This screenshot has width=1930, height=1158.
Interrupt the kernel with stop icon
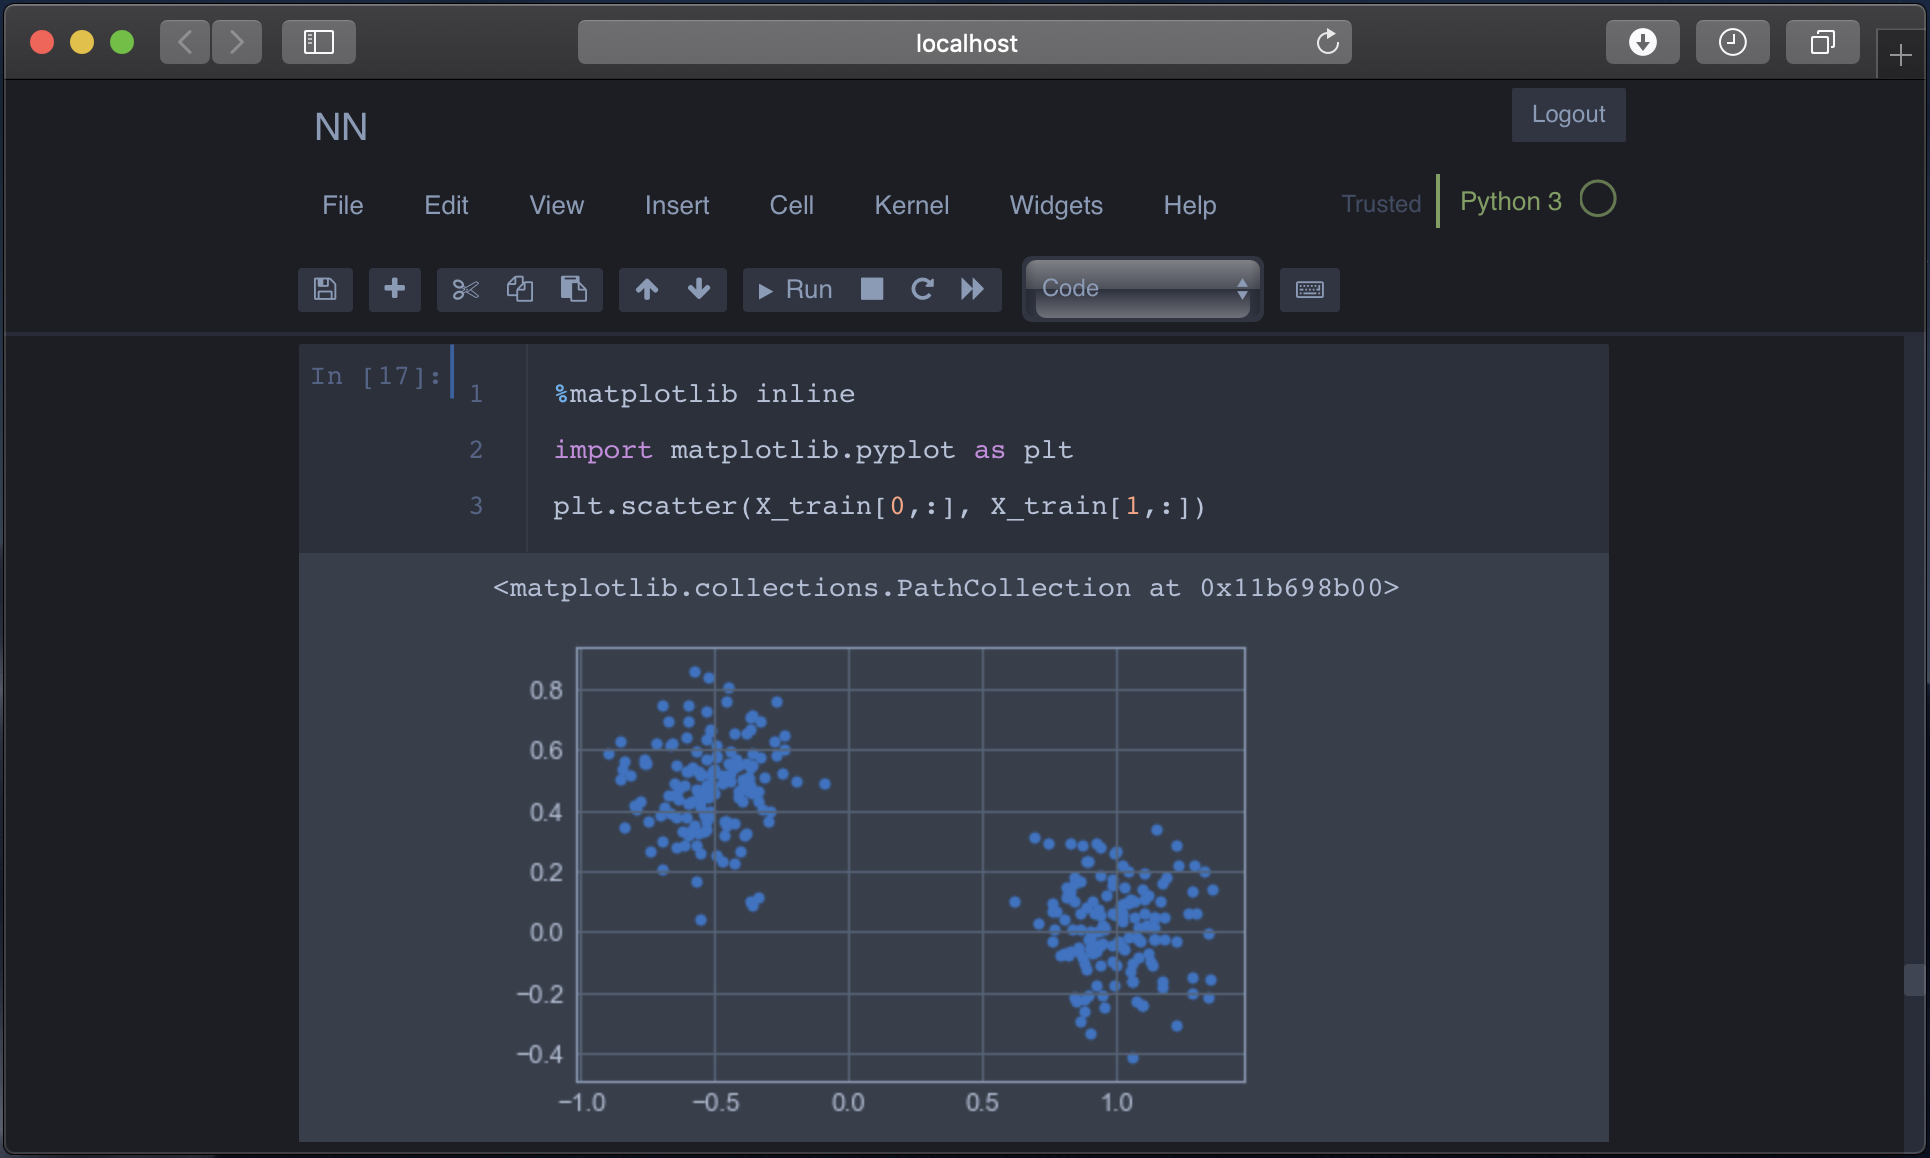pos(872,289)
